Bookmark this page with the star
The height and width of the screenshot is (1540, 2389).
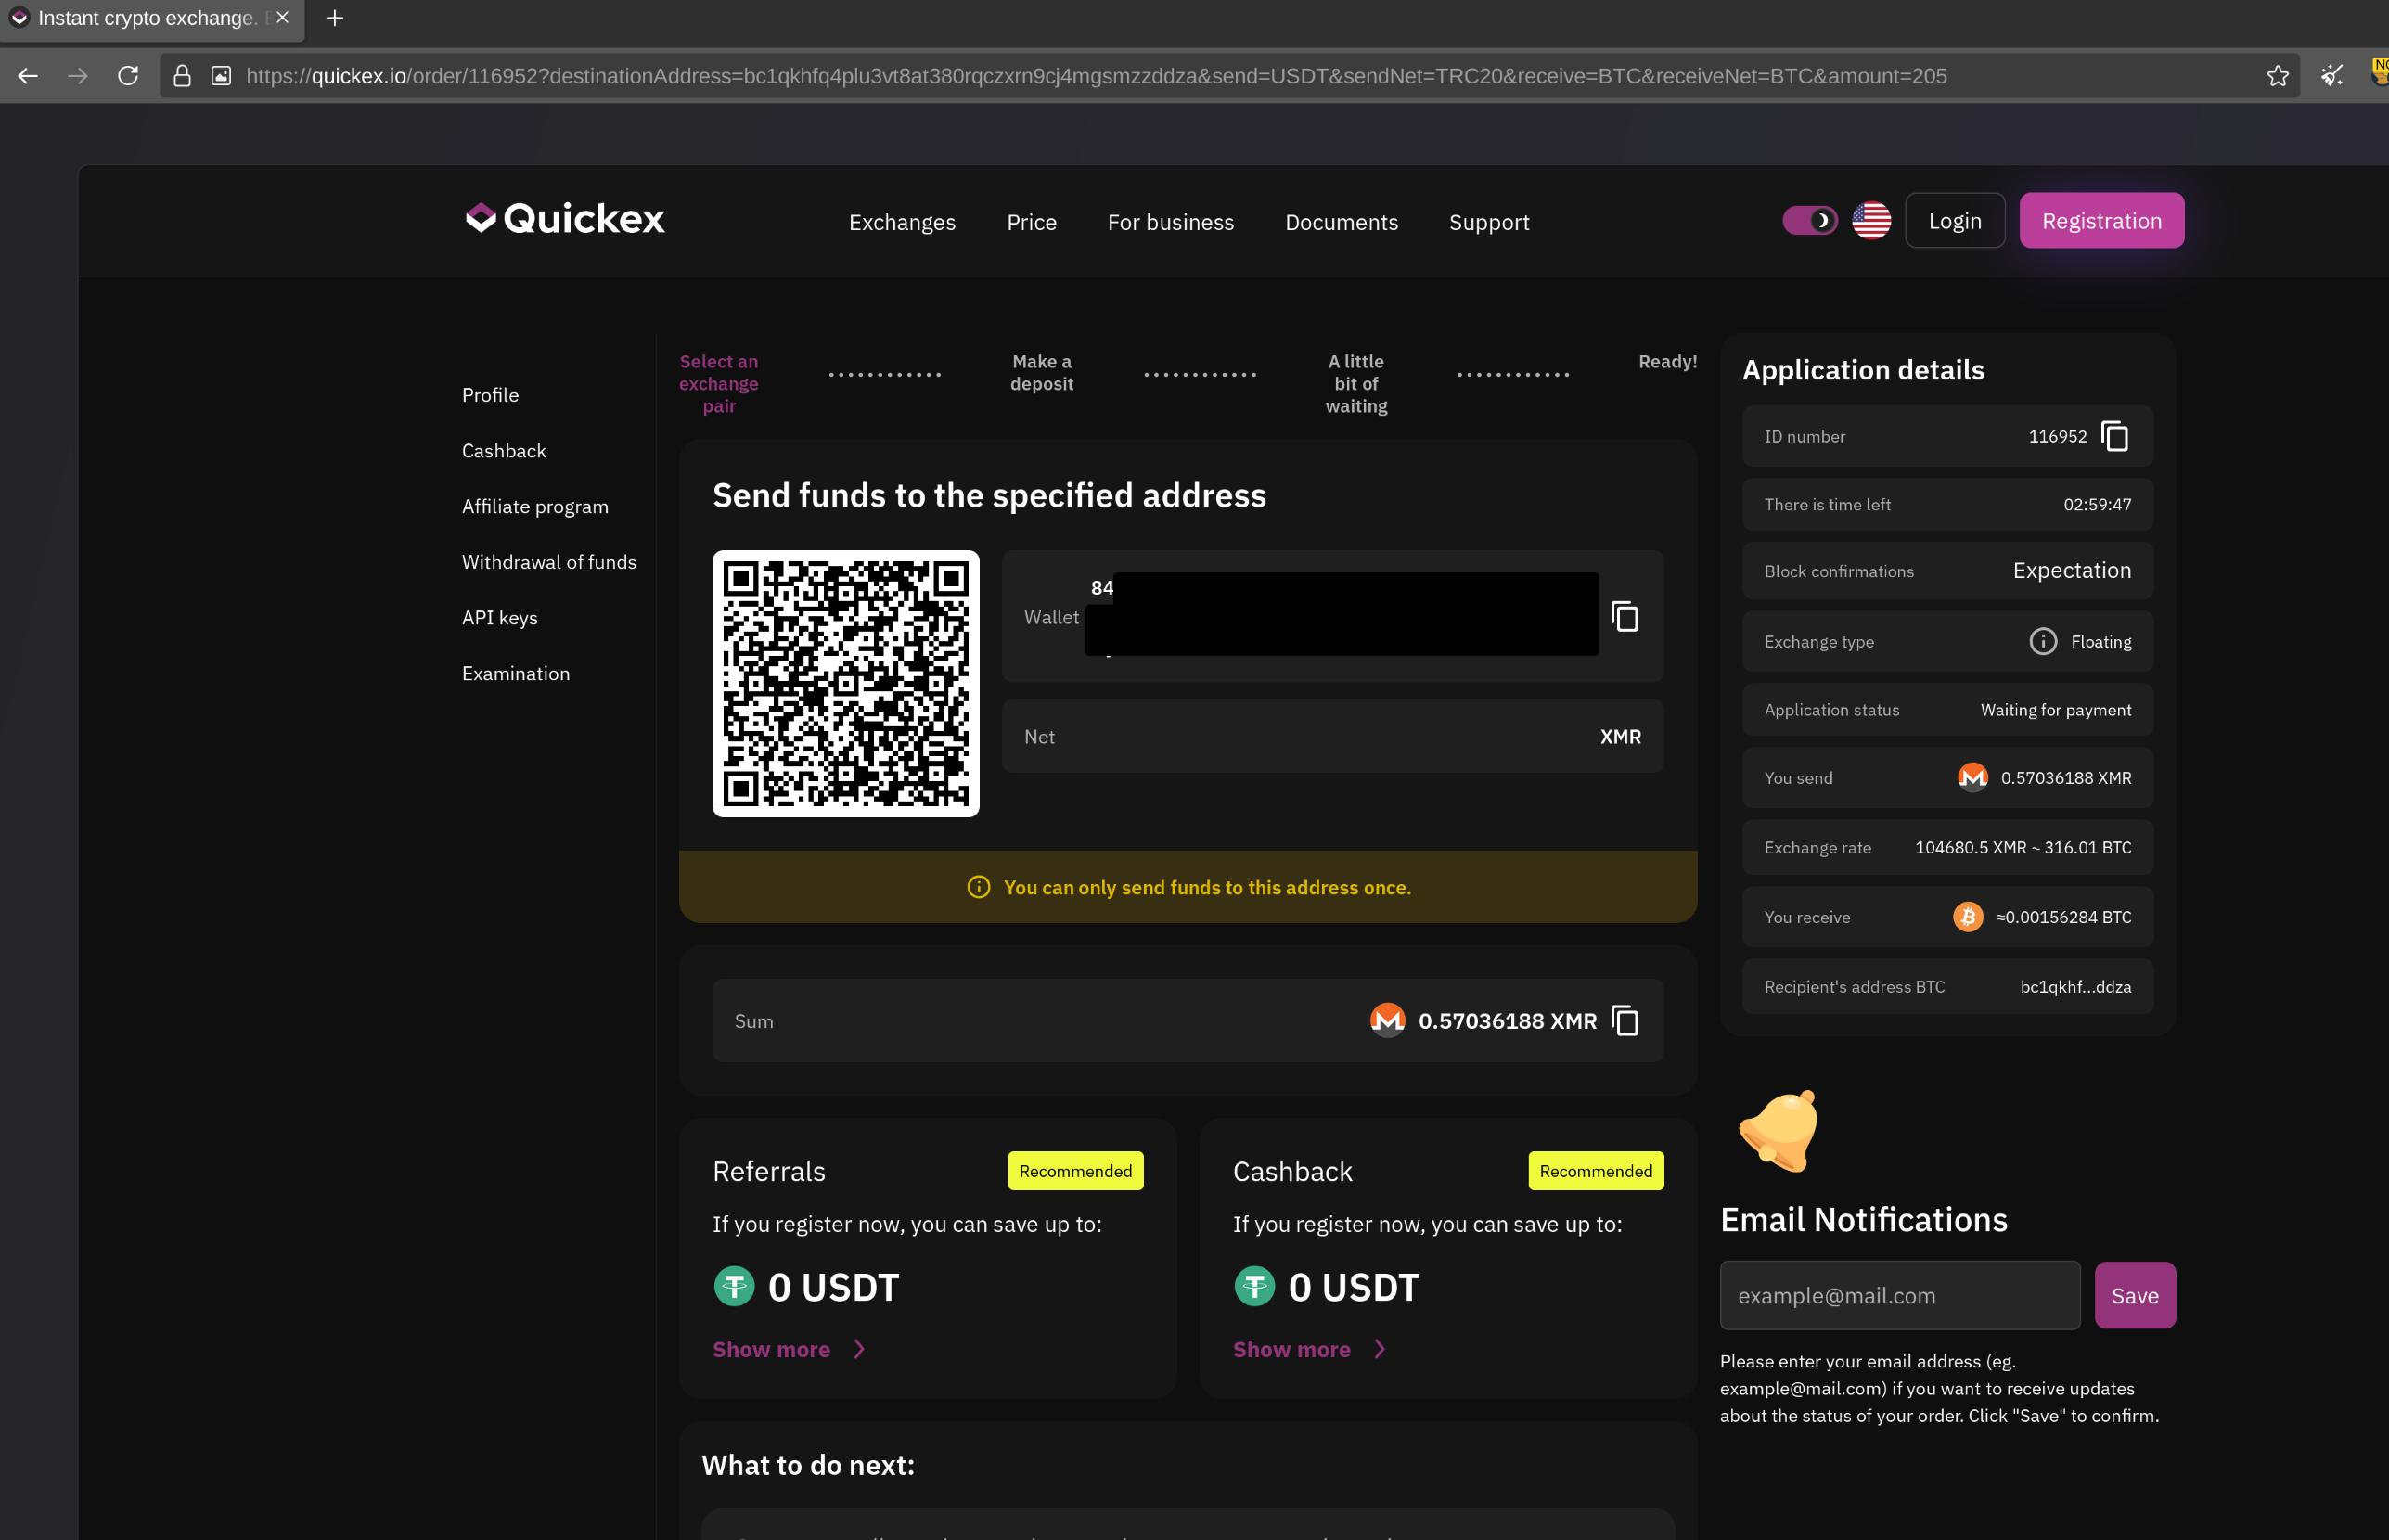[x=2277, y=76]
